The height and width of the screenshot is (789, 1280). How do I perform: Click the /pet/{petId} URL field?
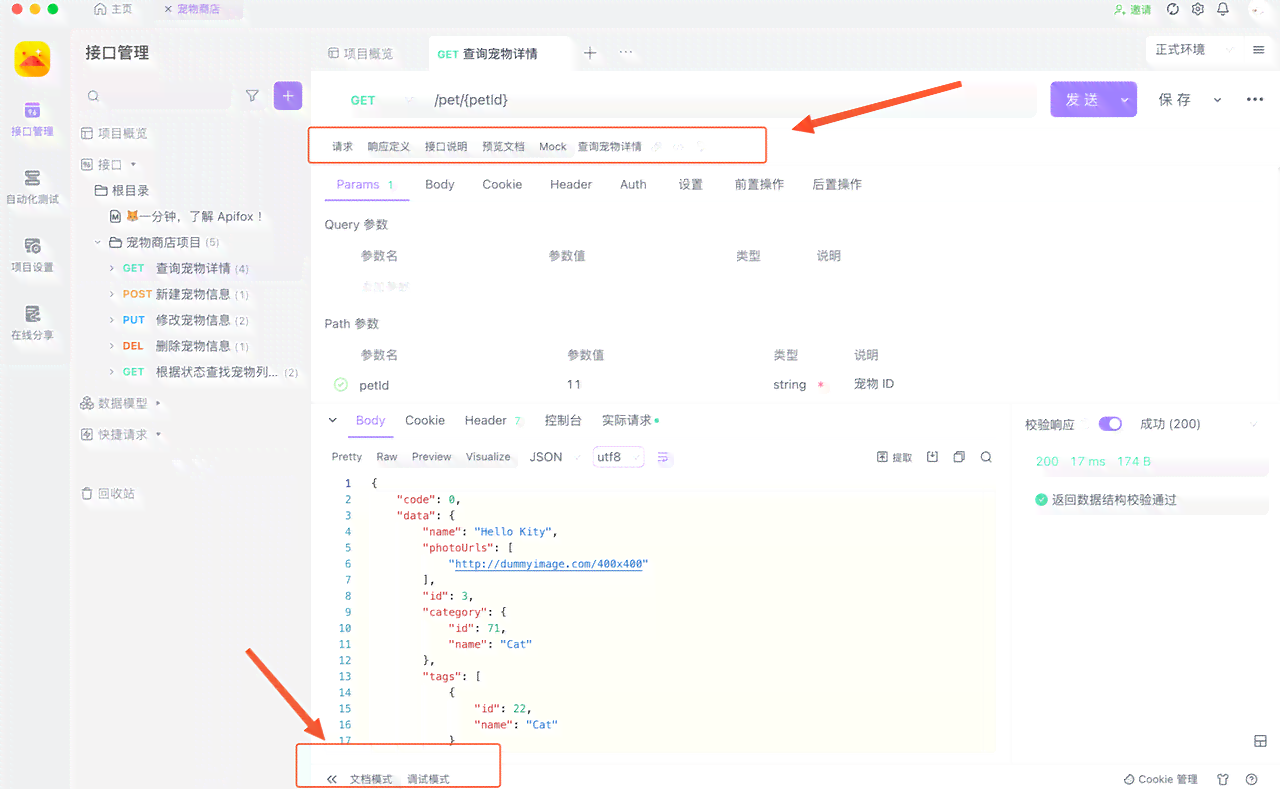(x=732, y=100)
